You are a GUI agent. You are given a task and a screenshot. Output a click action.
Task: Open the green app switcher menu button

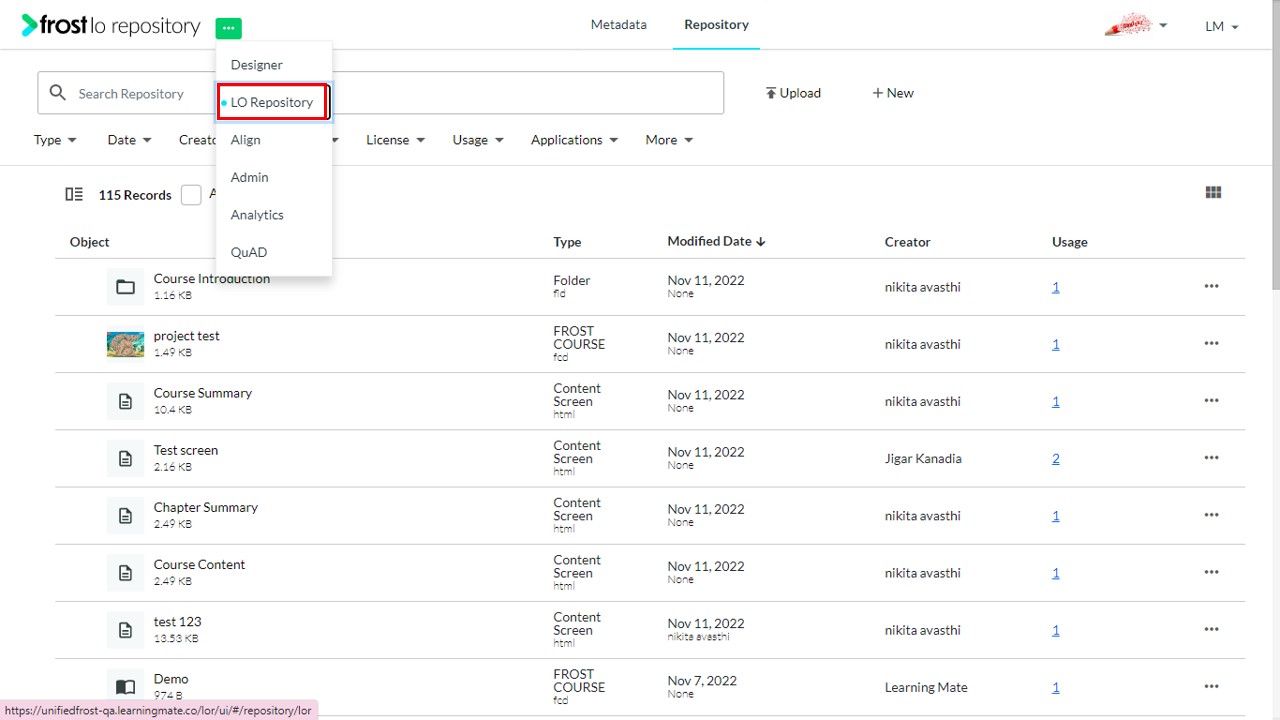228,28
